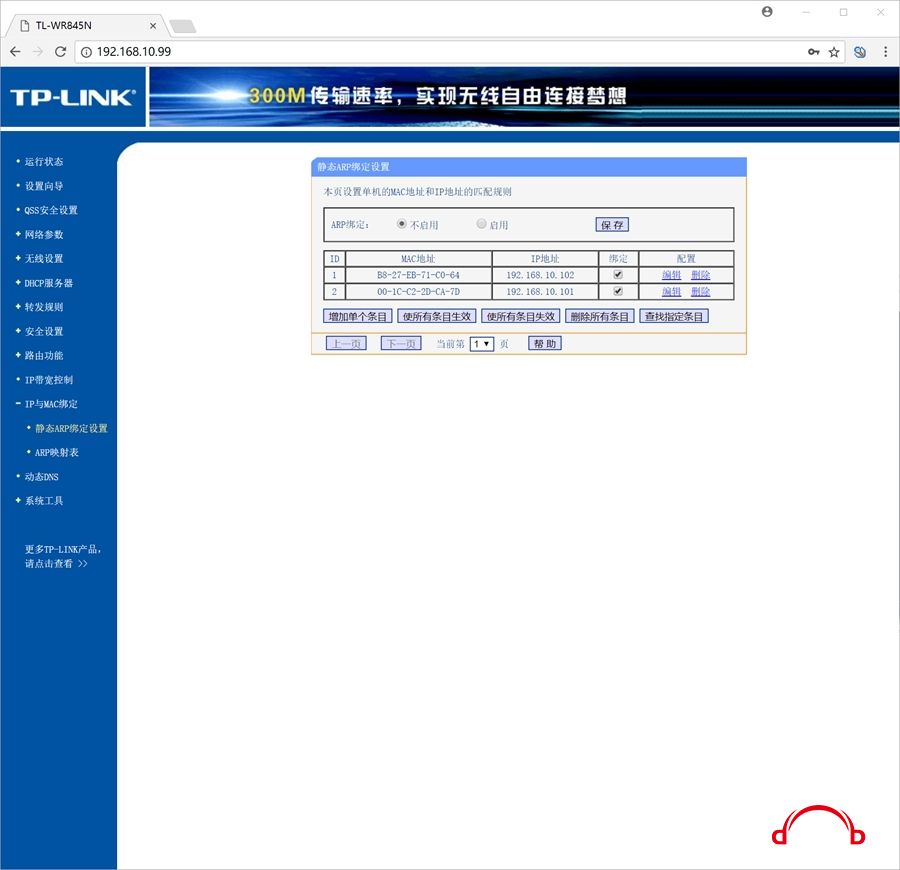Image resolution: width=900 pixels, height=870 pixels.
Task: Click the 下一页 button
Action: click(401, 344)
